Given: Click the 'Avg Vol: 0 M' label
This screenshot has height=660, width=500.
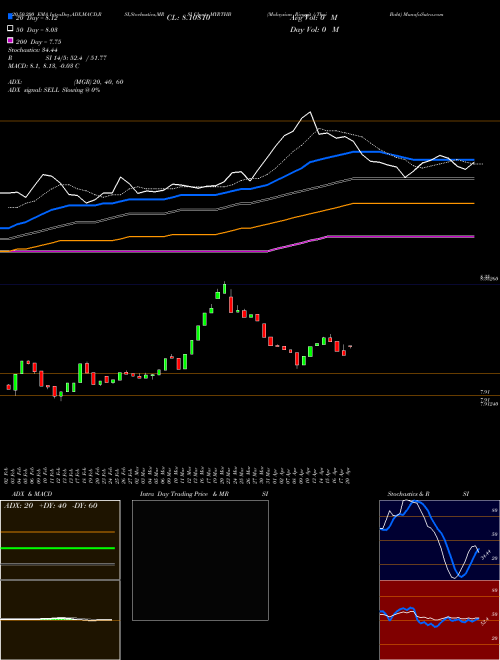Looking at the screenshot, I should pyautogui.click(x=314, y=18).
